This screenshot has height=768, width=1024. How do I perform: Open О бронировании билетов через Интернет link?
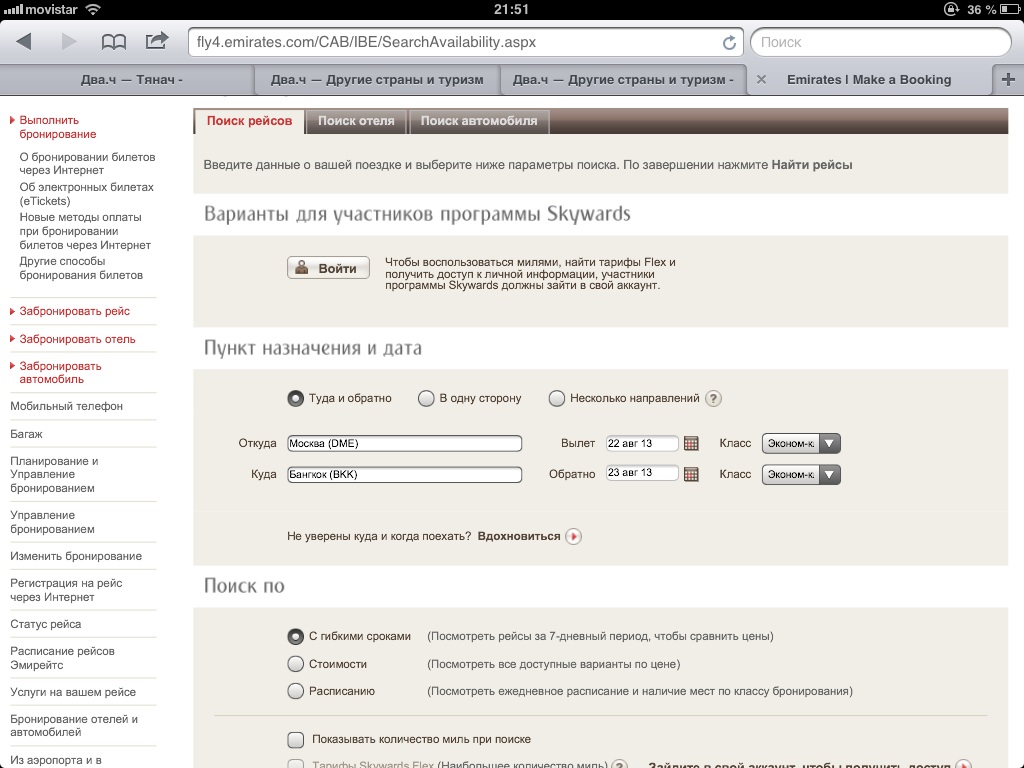click(87, 163)
